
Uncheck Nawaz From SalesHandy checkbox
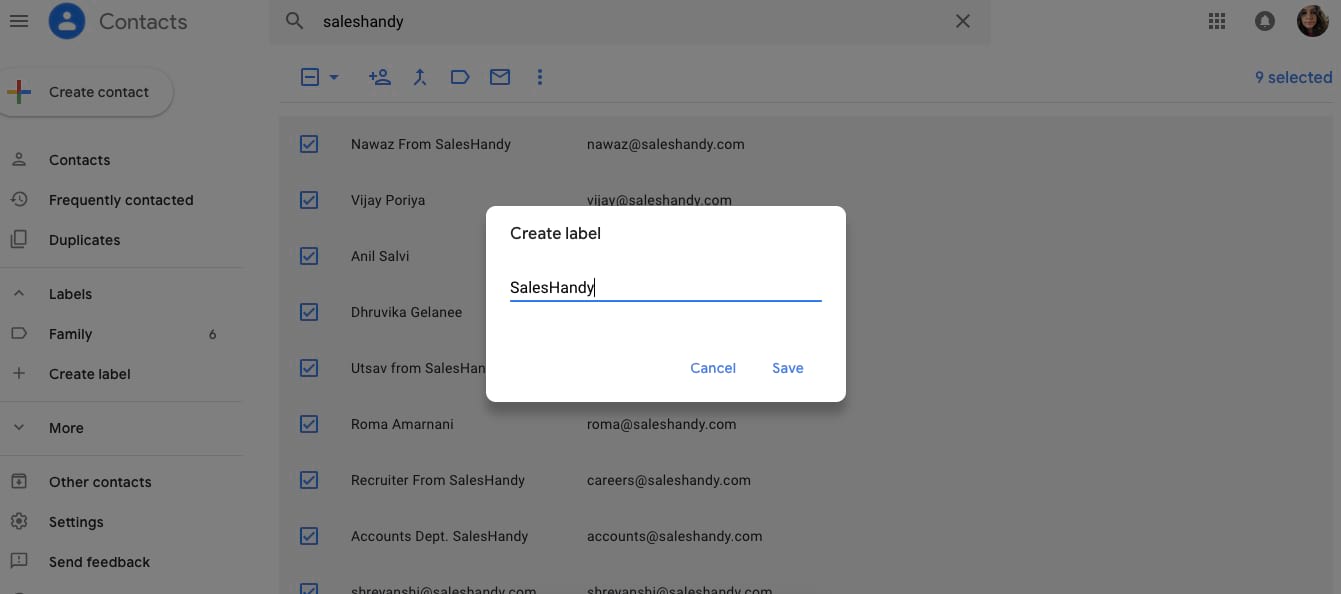coord(309,144)
